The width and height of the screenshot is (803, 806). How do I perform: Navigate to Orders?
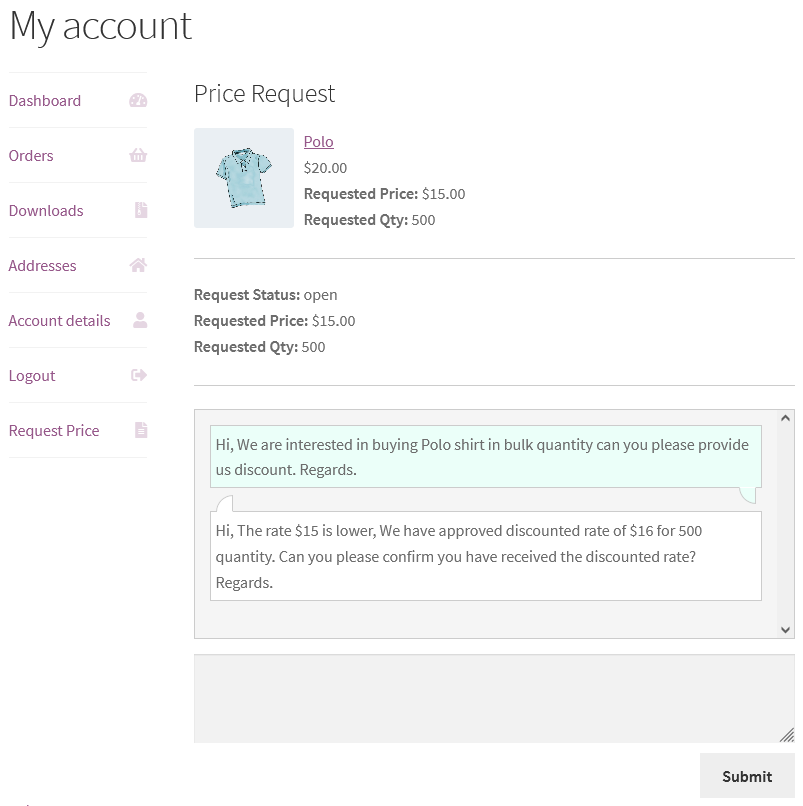(x=30, y=155)
